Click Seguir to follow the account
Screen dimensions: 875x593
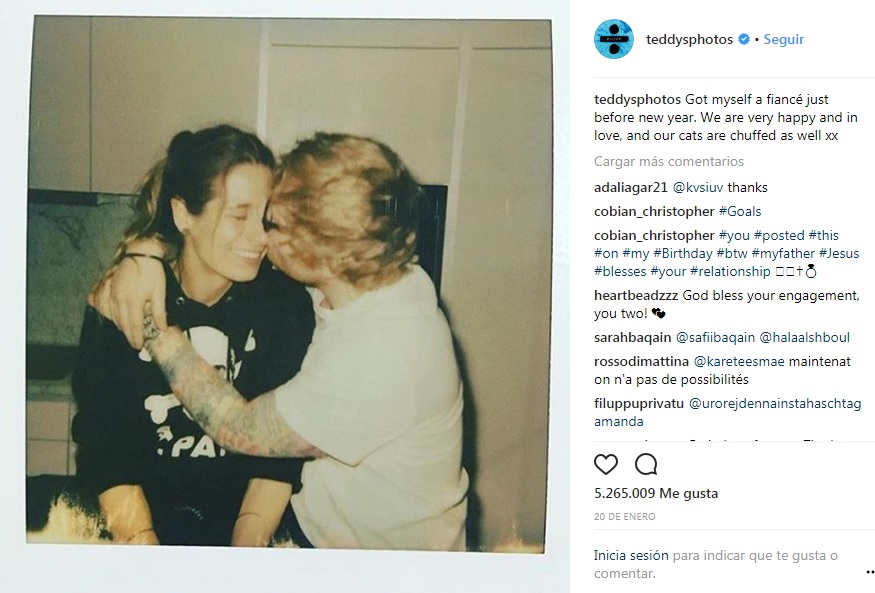(783, 39)
